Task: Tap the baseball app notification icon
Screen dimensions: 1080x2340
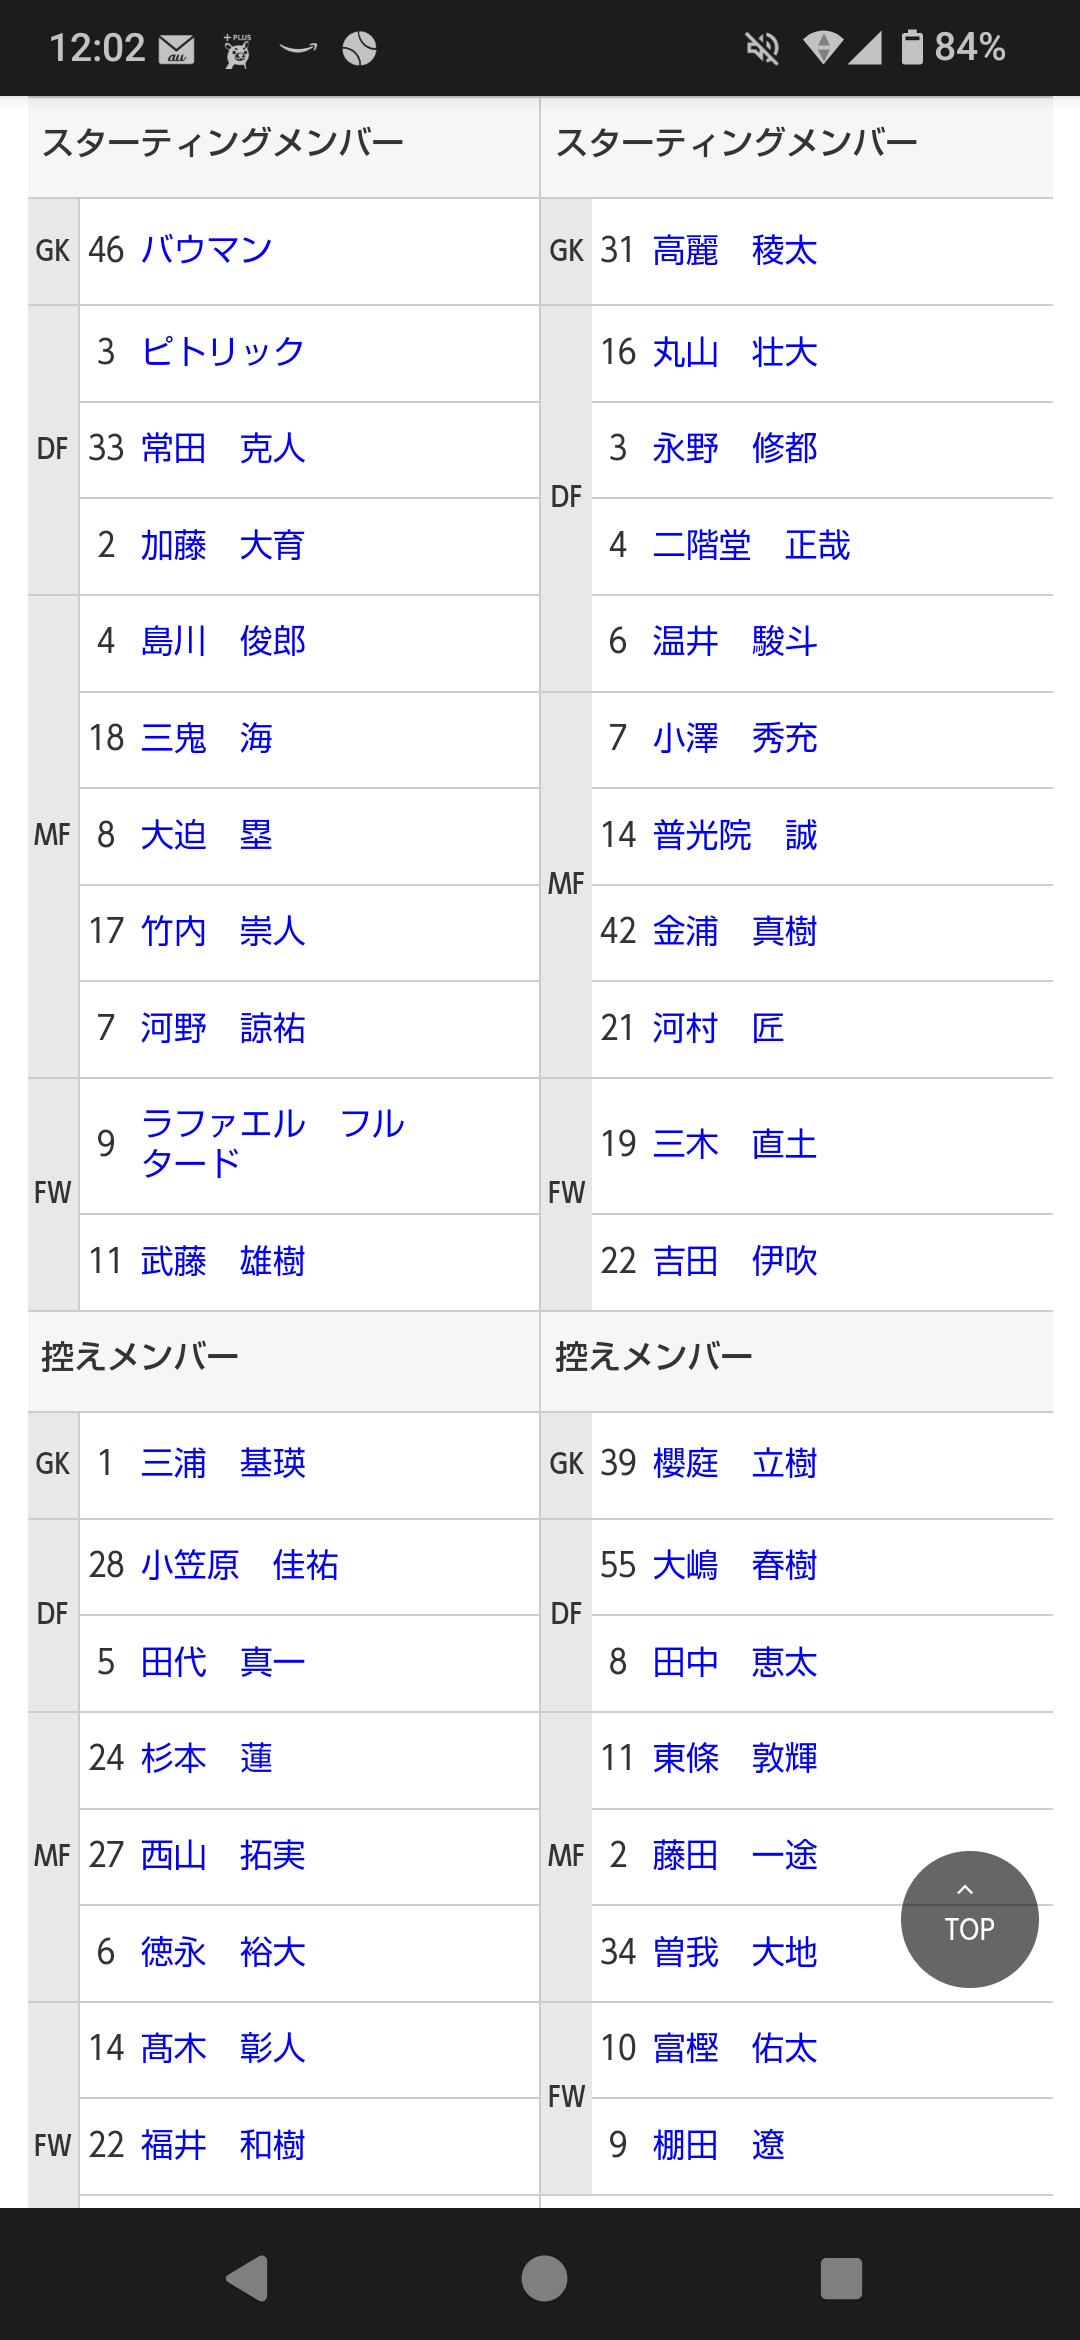Action: (x=359, y=48)
